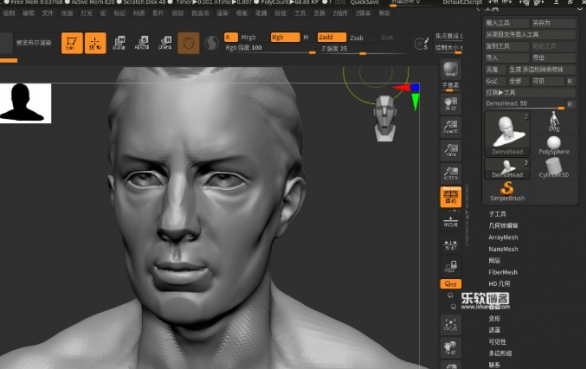Image resolution: width=586 pixels, height=369 pixels.
Task: Click the GoZ button
Action: point(494,81)
